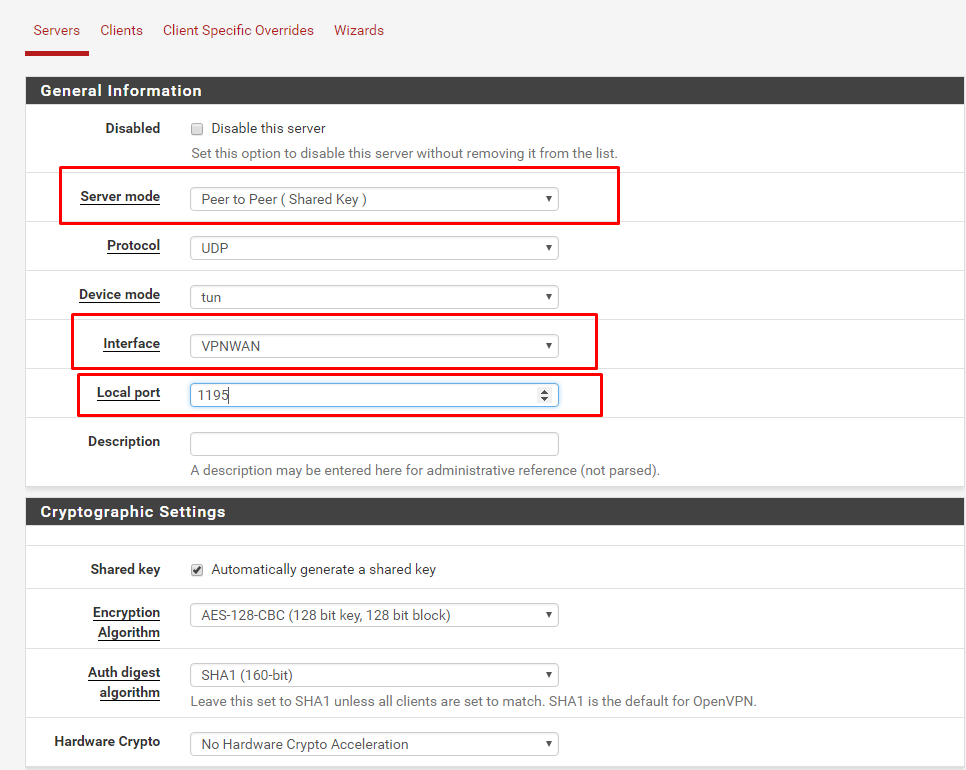Viewport: 966px width, 770px height.
Task: Choose a different Interface from VPNWAN dropdown
Action: coord(374,346)
